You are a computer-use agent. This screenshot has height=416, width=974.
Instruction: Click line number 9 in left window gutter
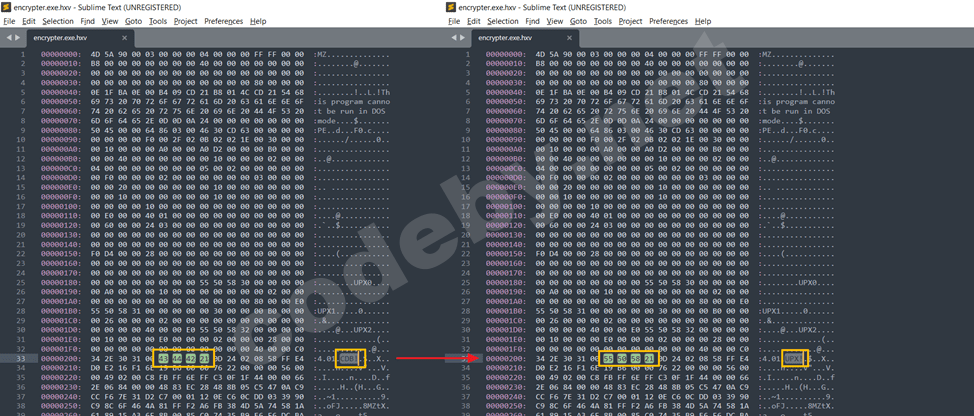coord(24,131)
